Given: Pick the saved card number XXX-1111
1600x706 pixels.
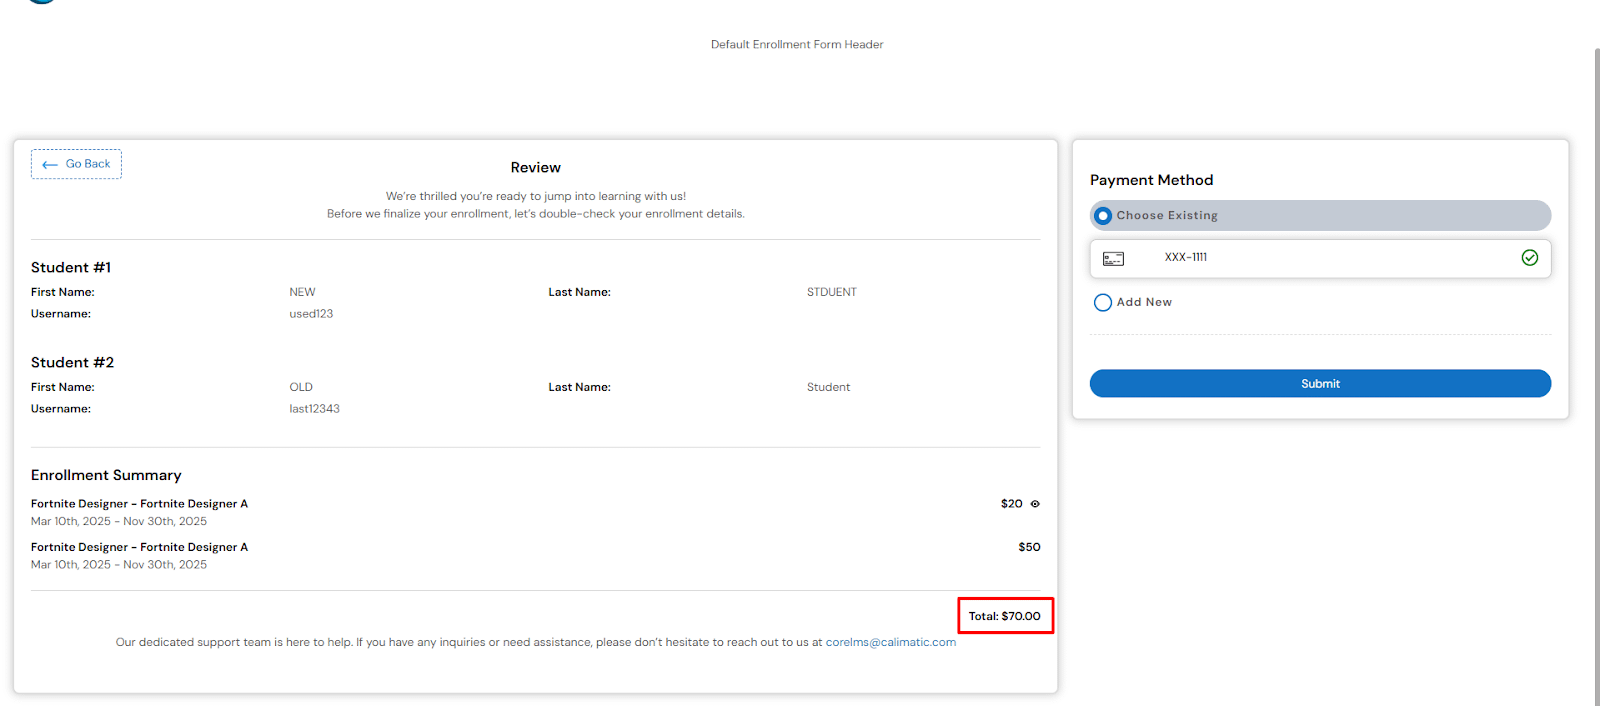Looking at the screenshot, I should [x=1186, y=258].
